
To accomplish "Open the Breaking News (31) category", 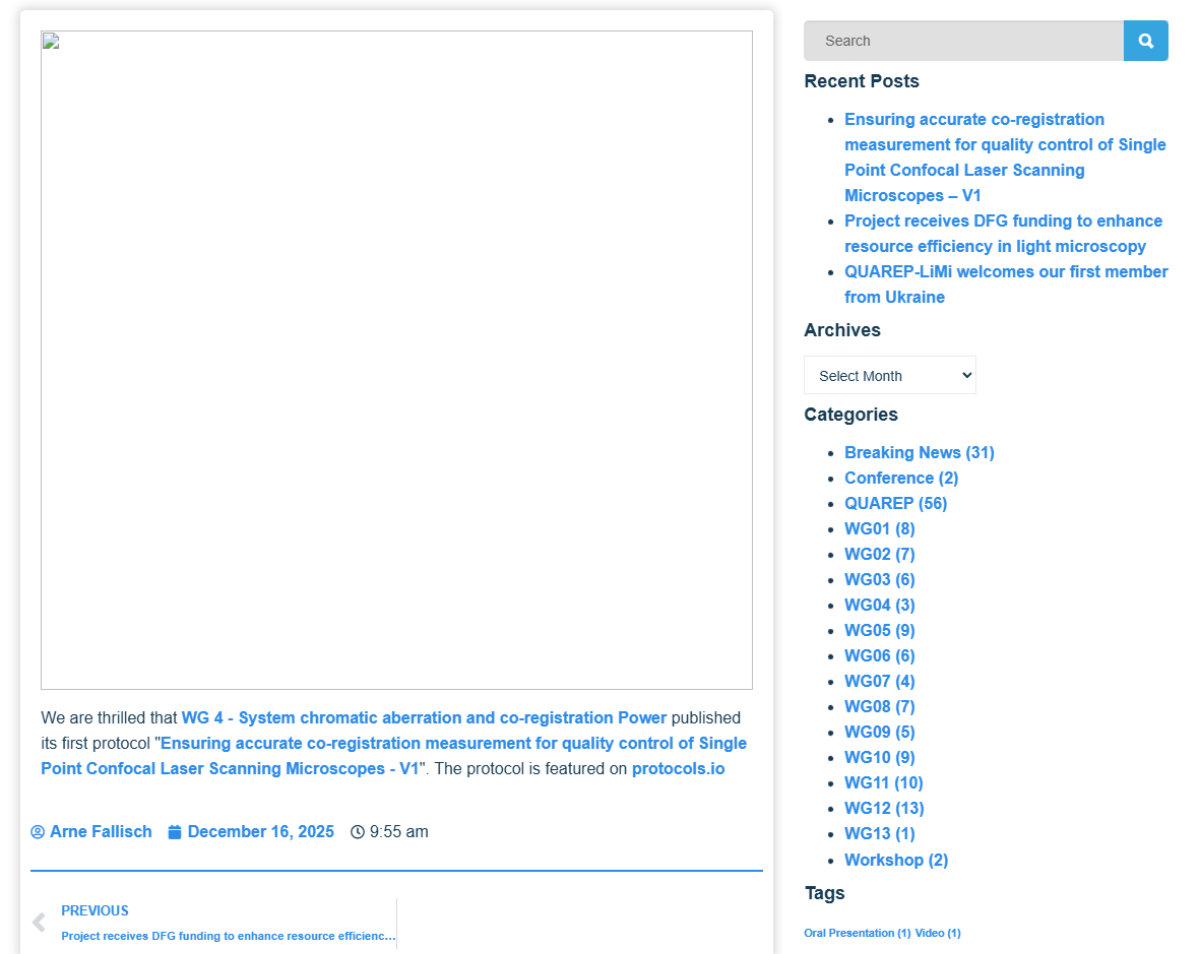I will point(919,453).
